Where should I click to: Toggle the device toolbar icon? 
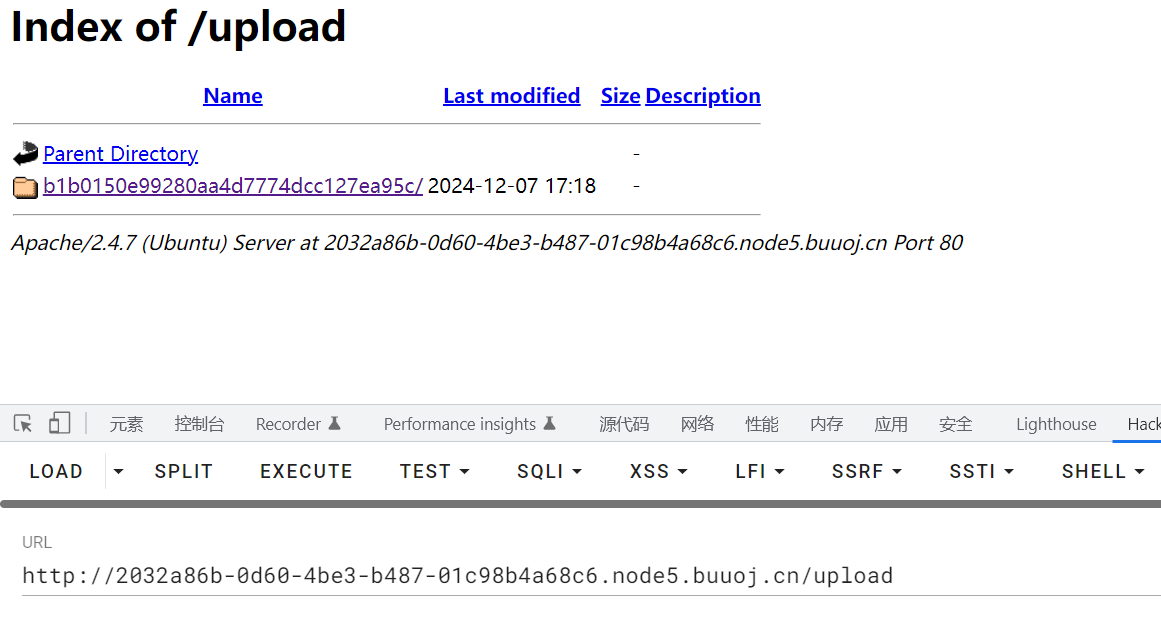click(60, 424)
